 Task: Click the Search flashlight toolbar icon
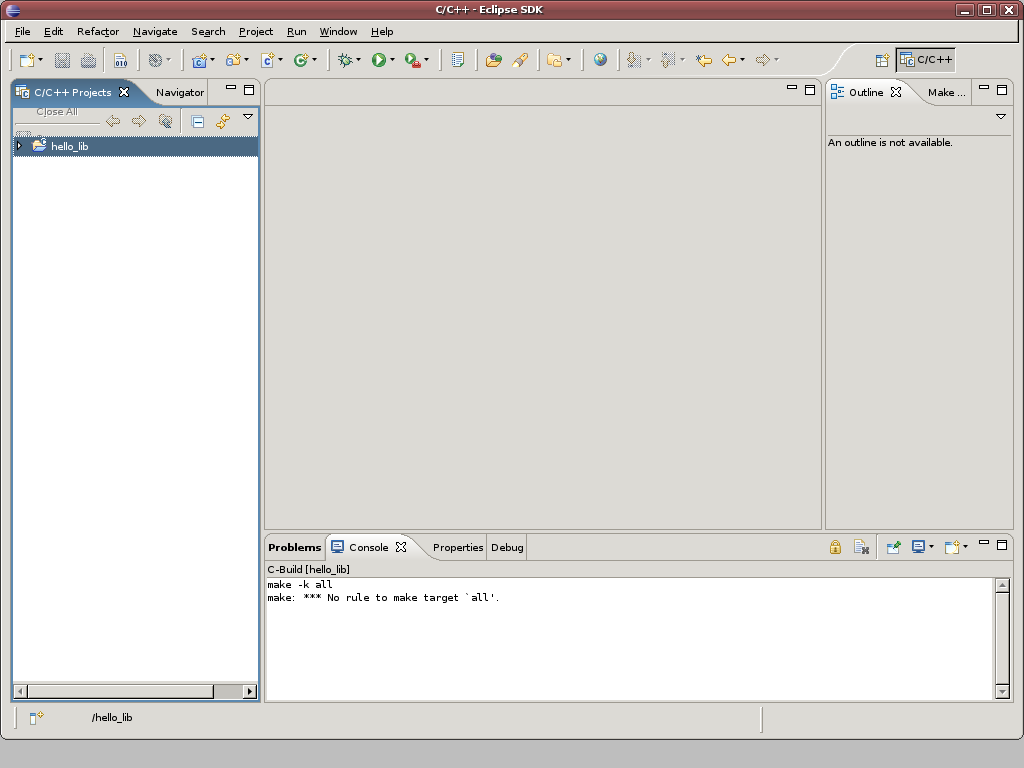[x=520, y=60]
